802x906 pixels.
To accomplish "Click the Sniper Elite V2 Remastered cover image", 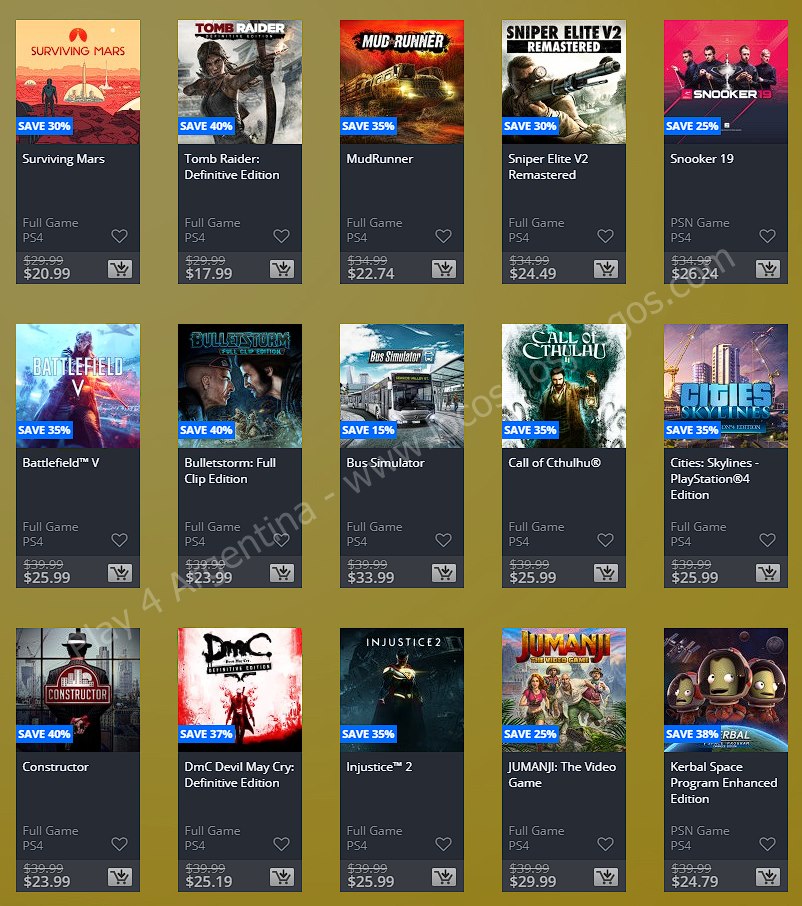I will [564, 82].
